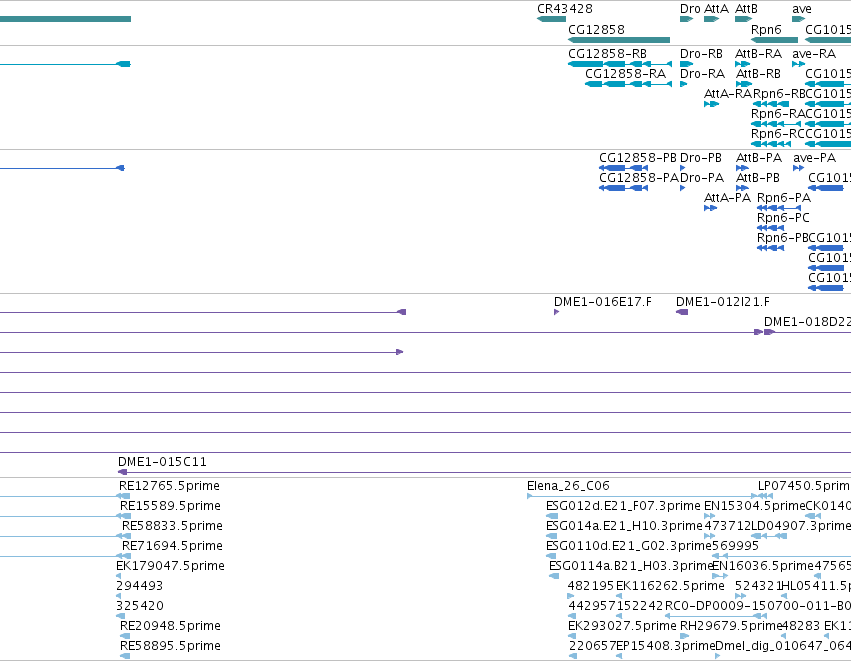This screenshot has width=851, height=661.
Task: Select EST RE20948.5prime
Action: (x=170, y=626)
